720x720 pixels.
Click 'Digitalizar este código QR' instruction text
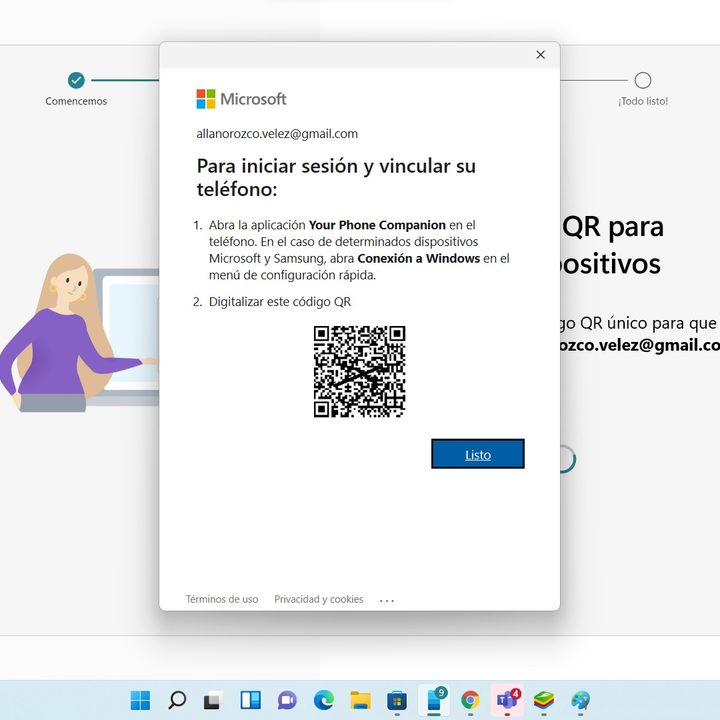(x=280, y=302)
